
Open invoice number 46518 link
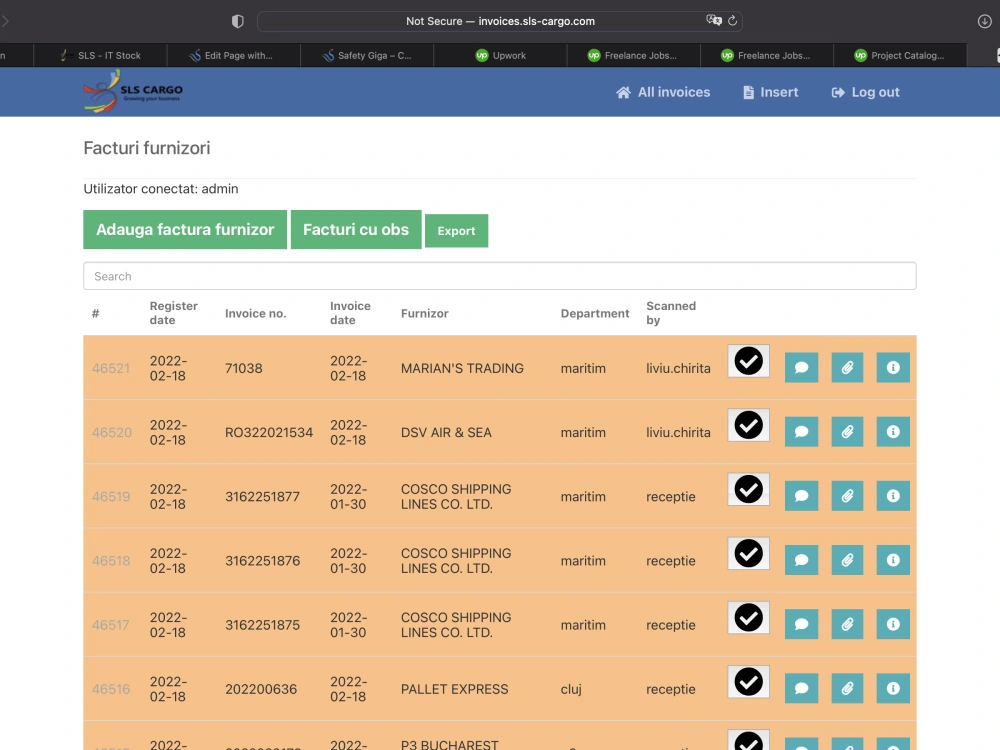111,561
